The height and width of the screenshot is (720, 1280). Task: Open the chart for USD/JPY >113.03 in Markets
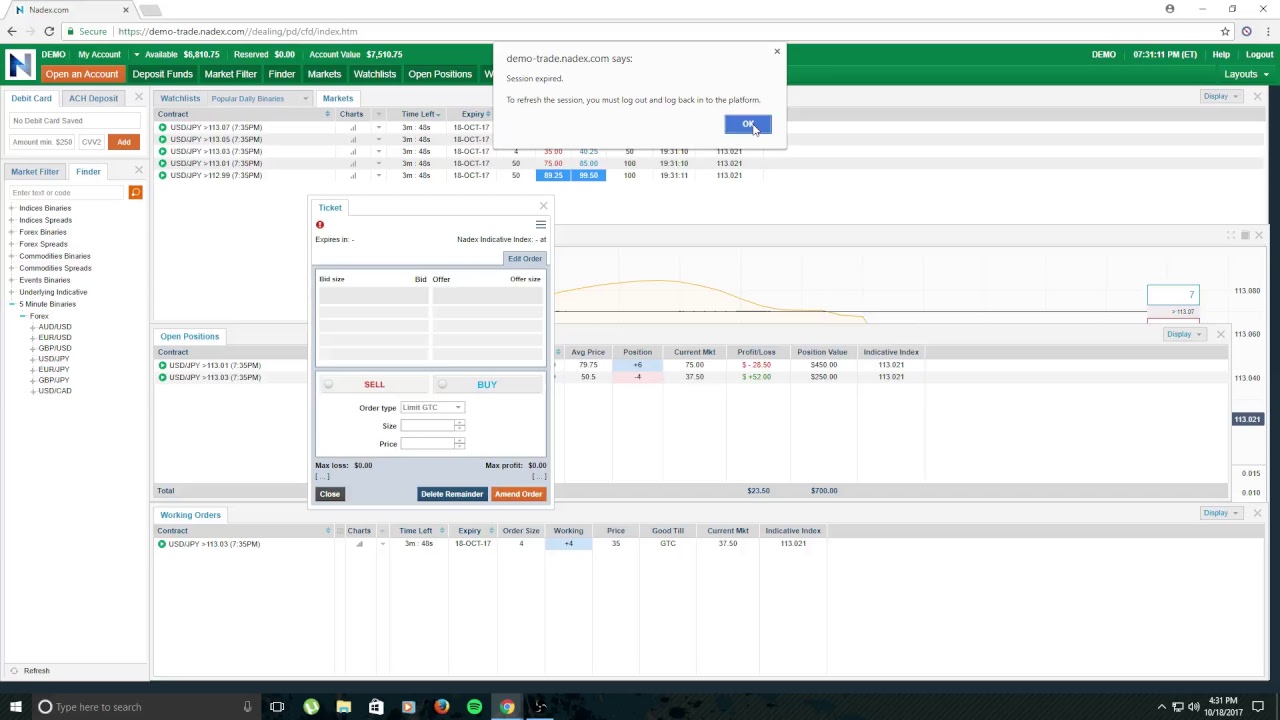click(352, 151)
